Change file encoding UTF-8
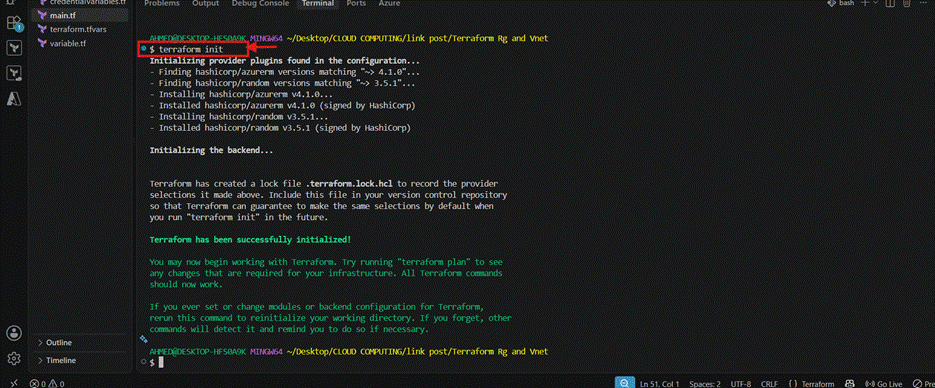 pos(741,384)
